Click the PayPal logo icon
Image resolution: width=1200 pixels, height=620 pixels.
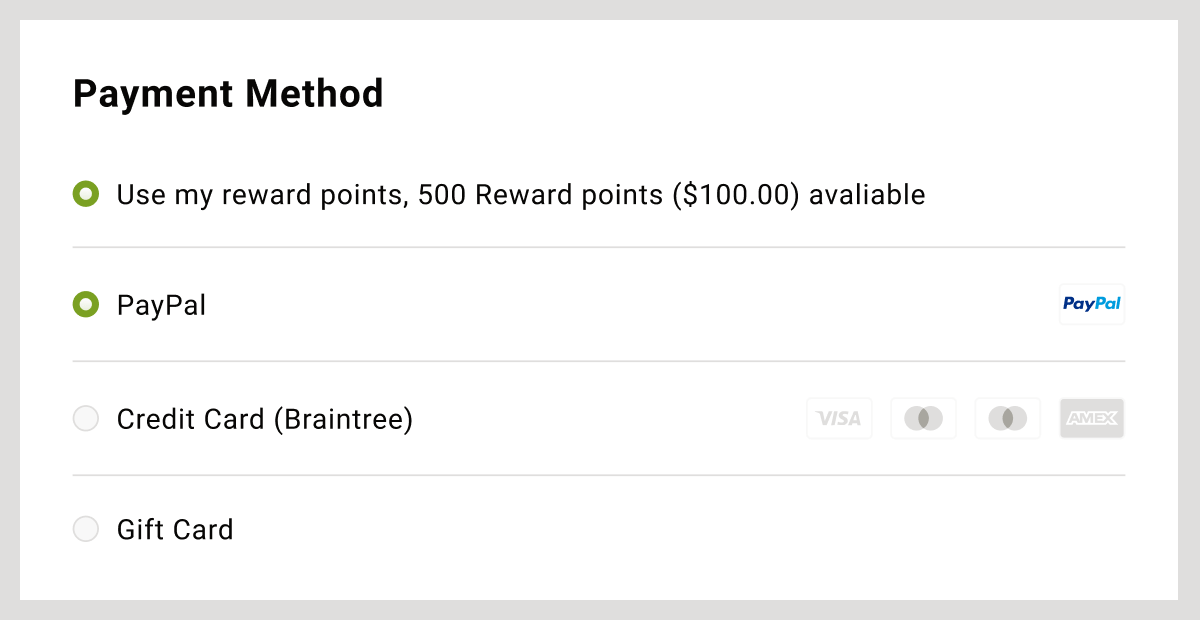(1092, 304)
